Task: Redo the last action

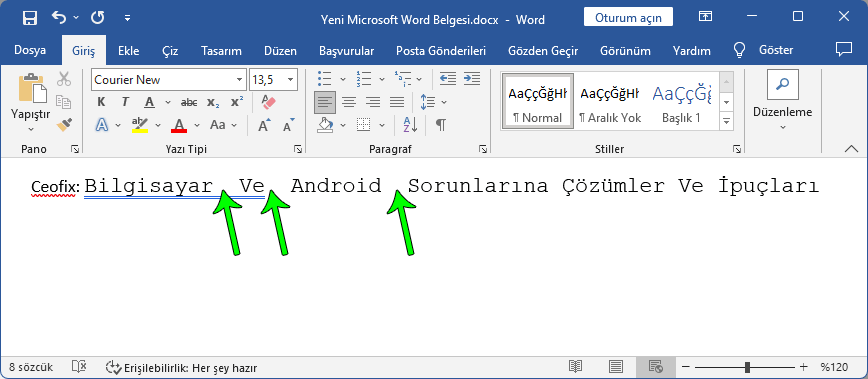Action: tap(98, 18)
